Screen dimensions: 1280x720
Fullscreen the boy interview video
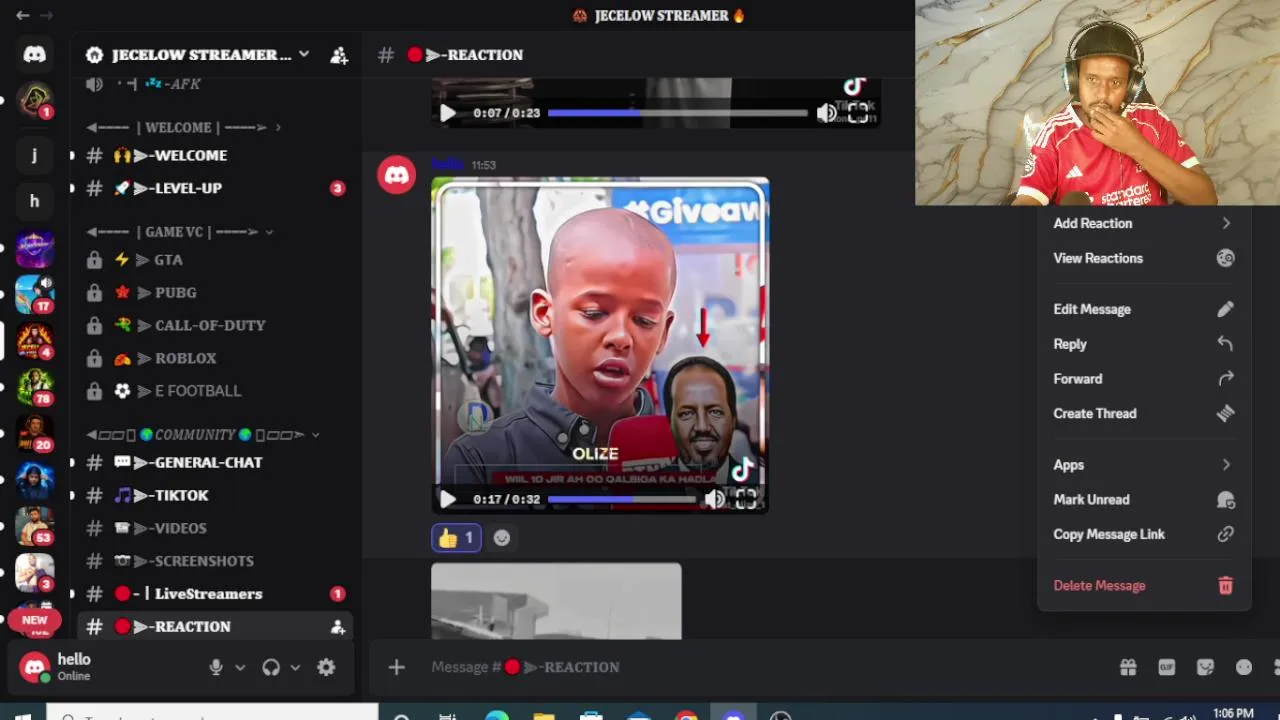point(747,499)
